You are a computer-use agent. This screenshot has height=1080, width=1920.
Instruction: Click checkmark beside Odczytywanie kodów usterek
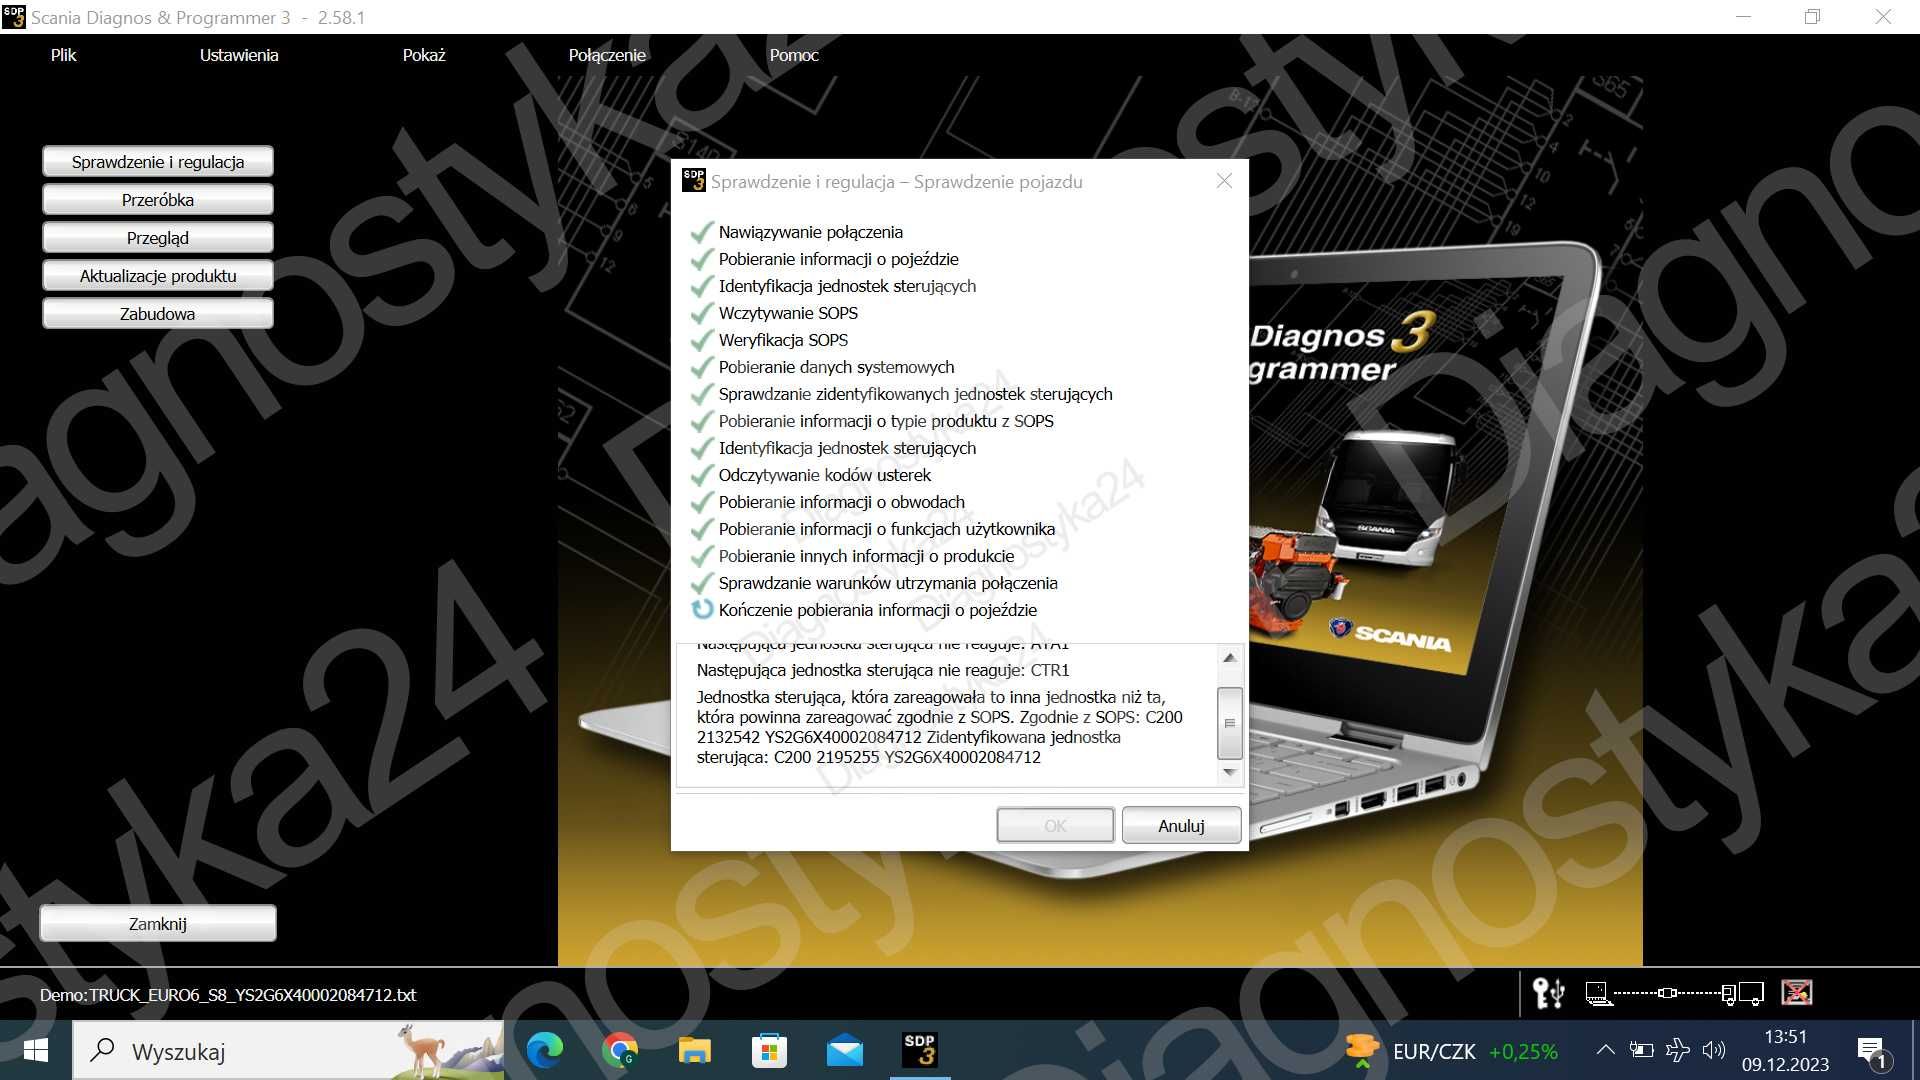point(702,475)
